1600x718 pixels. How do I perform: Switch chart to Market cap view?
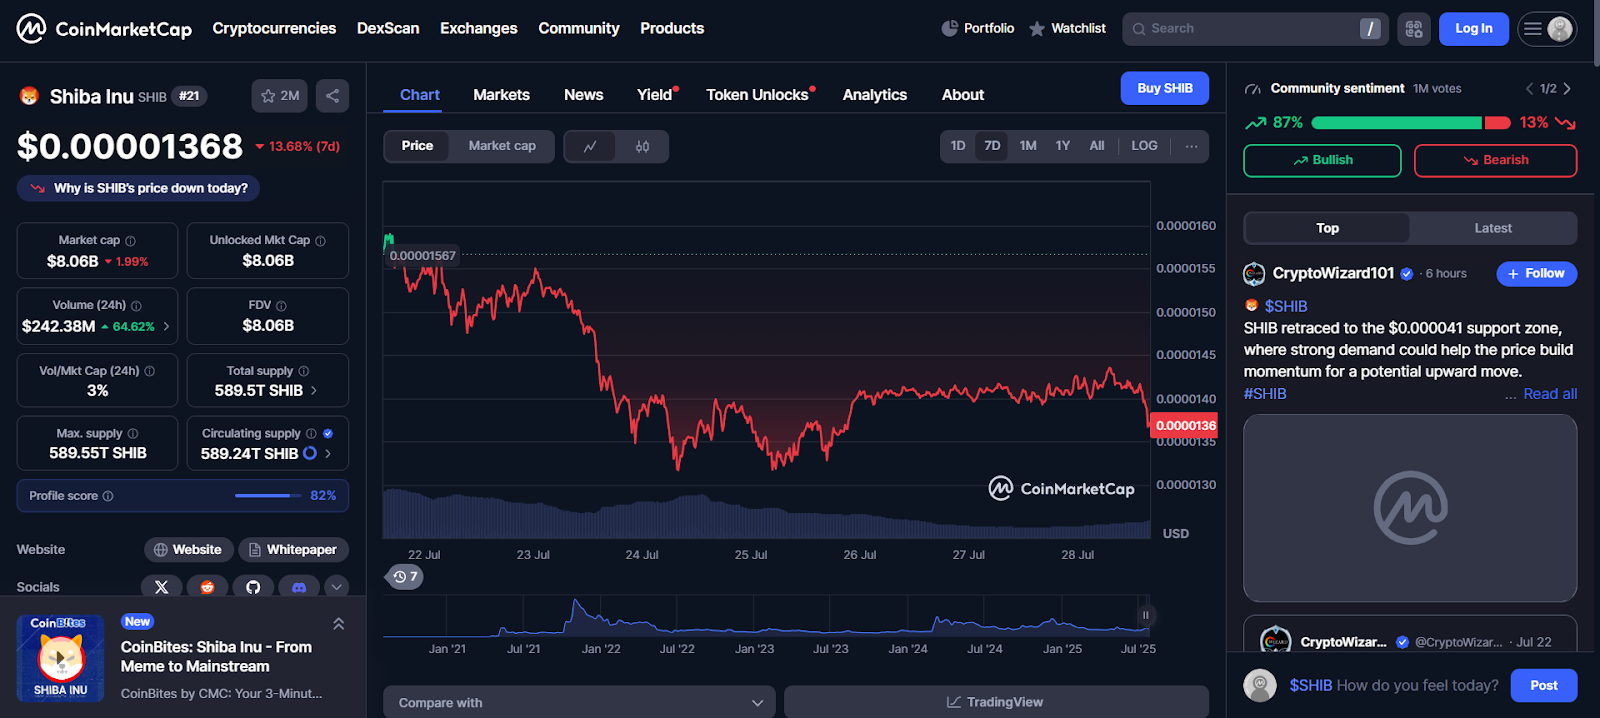tap(502, 146)
